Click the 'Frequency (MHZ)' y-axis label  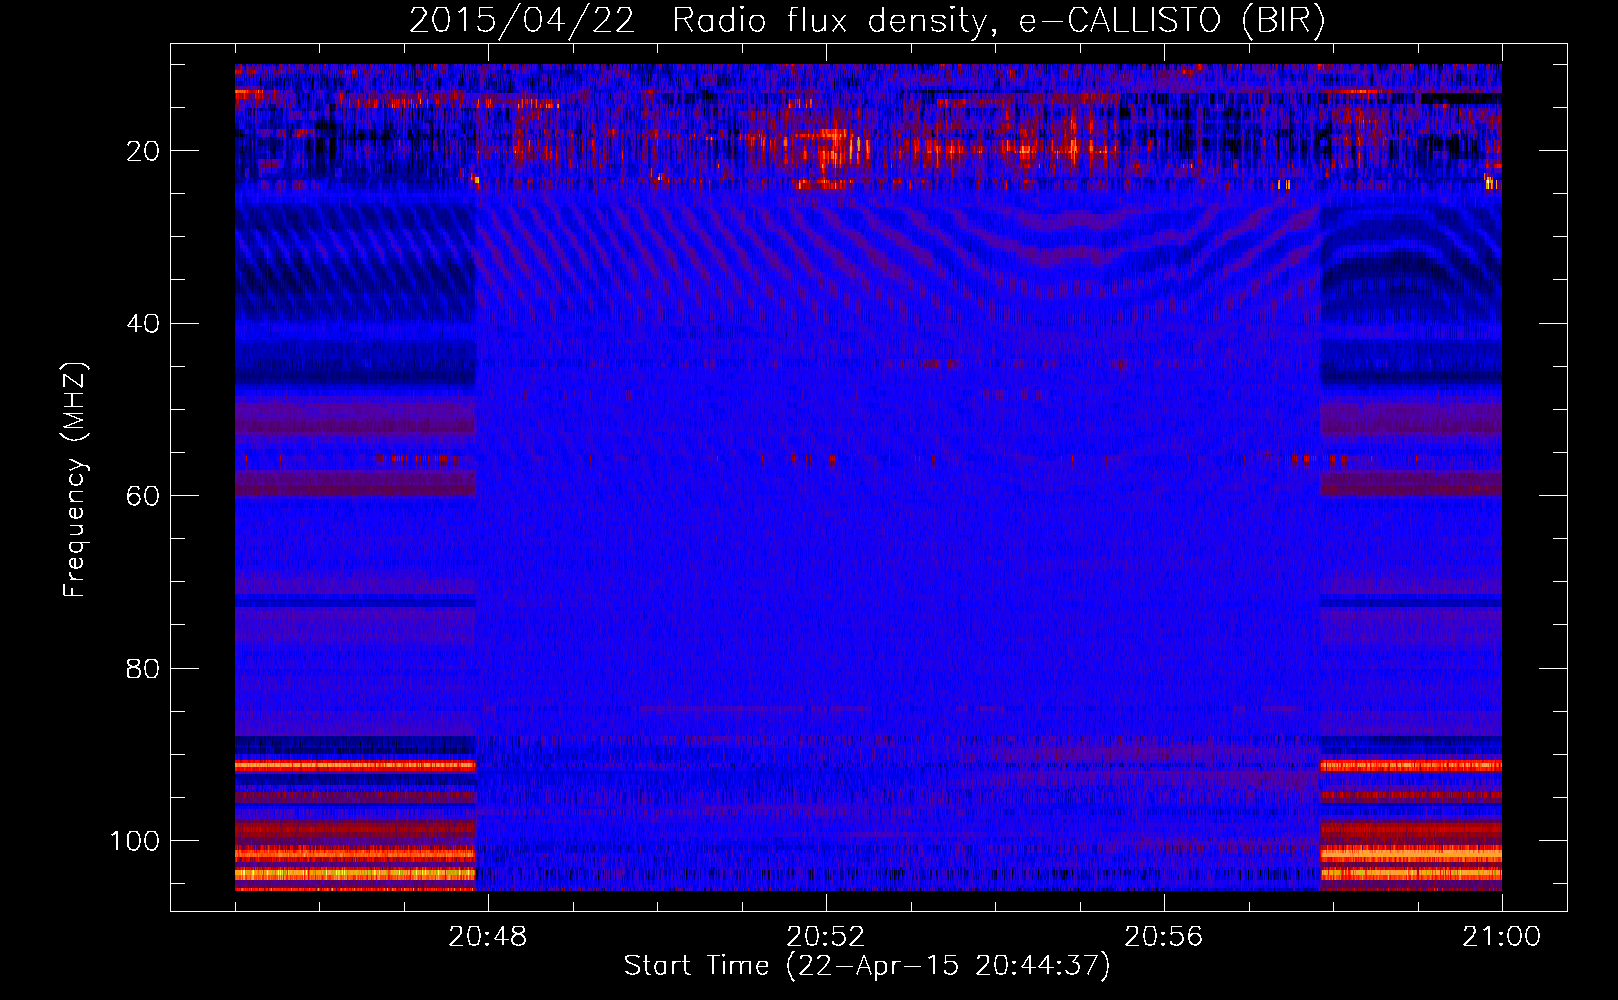(x=75, y=480)
